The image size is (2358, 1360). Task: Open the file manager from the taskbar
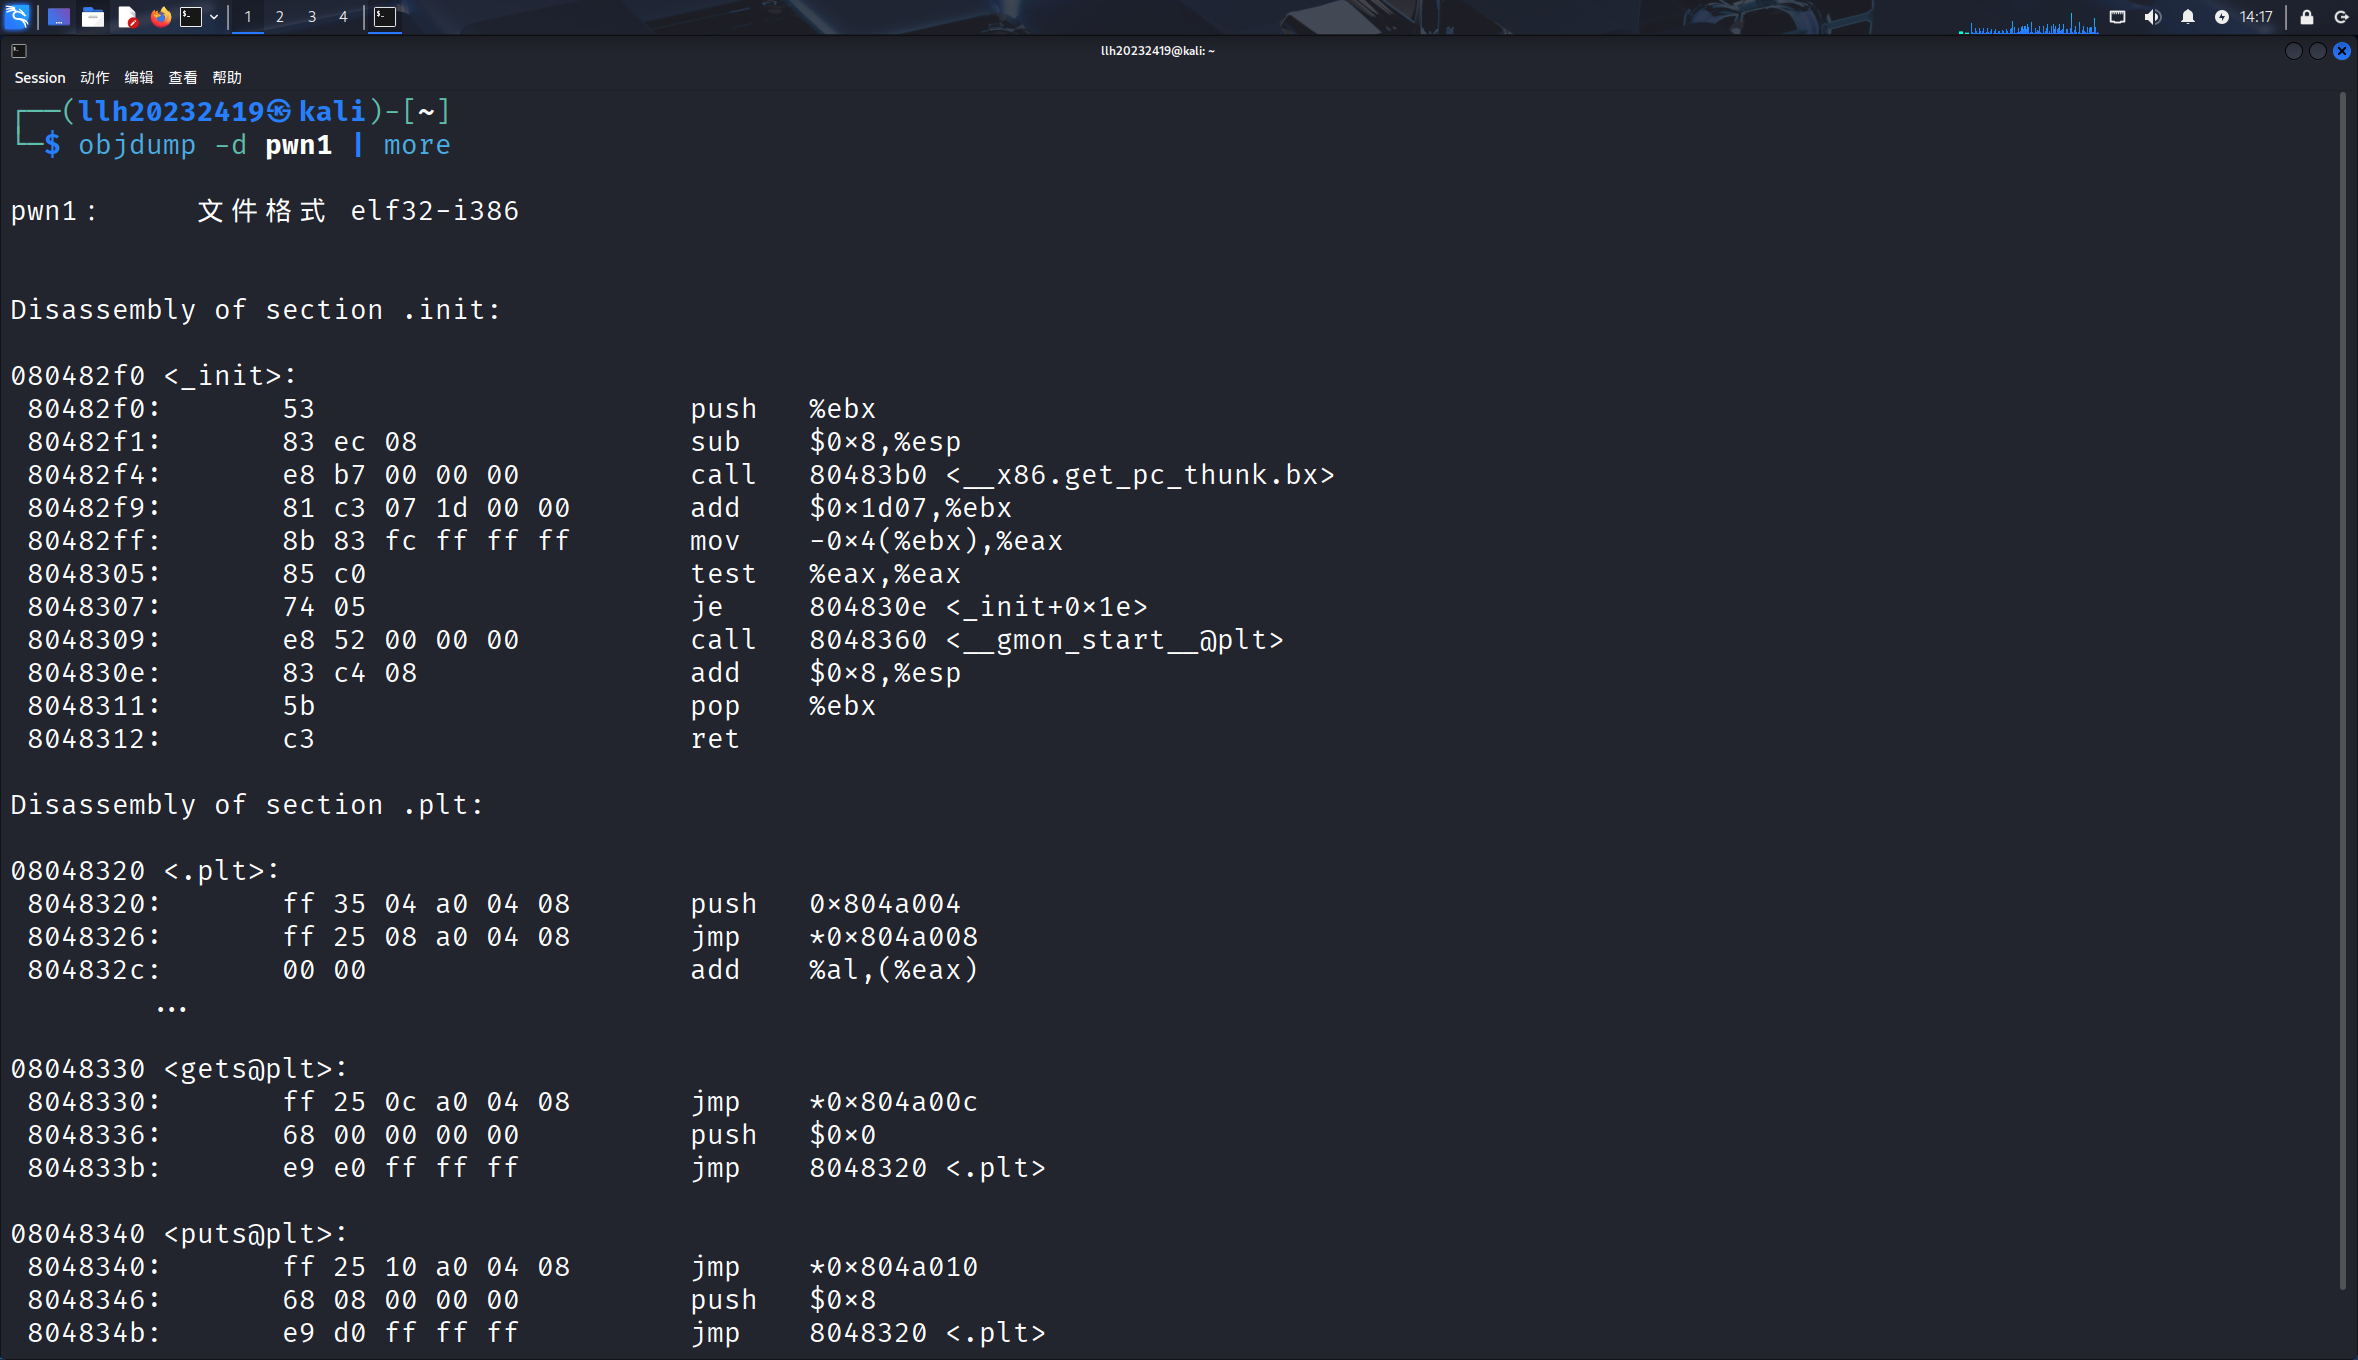93,17
